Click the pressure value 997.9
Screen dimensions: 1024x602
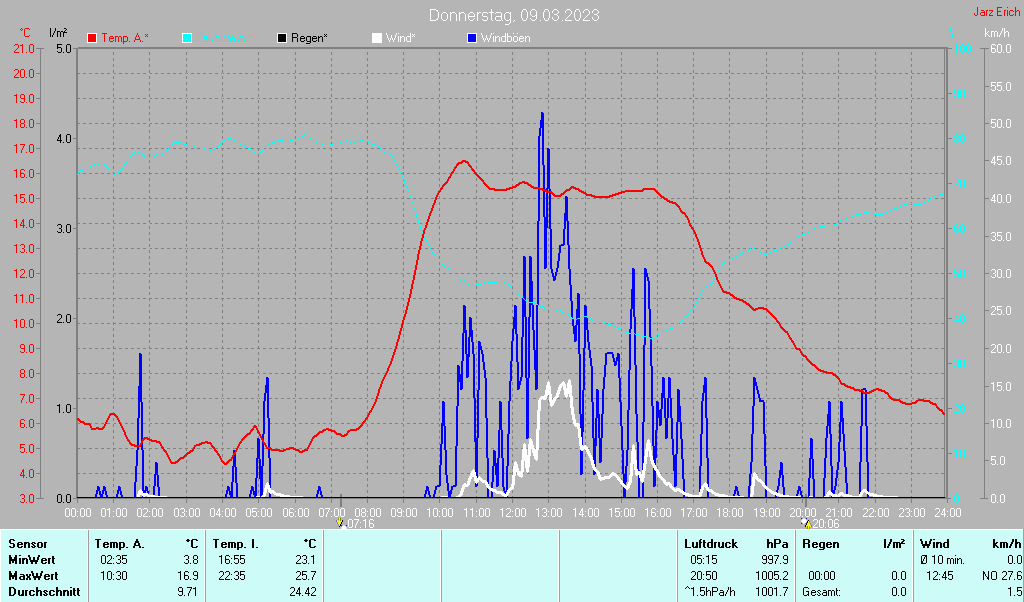click(775, 560)
